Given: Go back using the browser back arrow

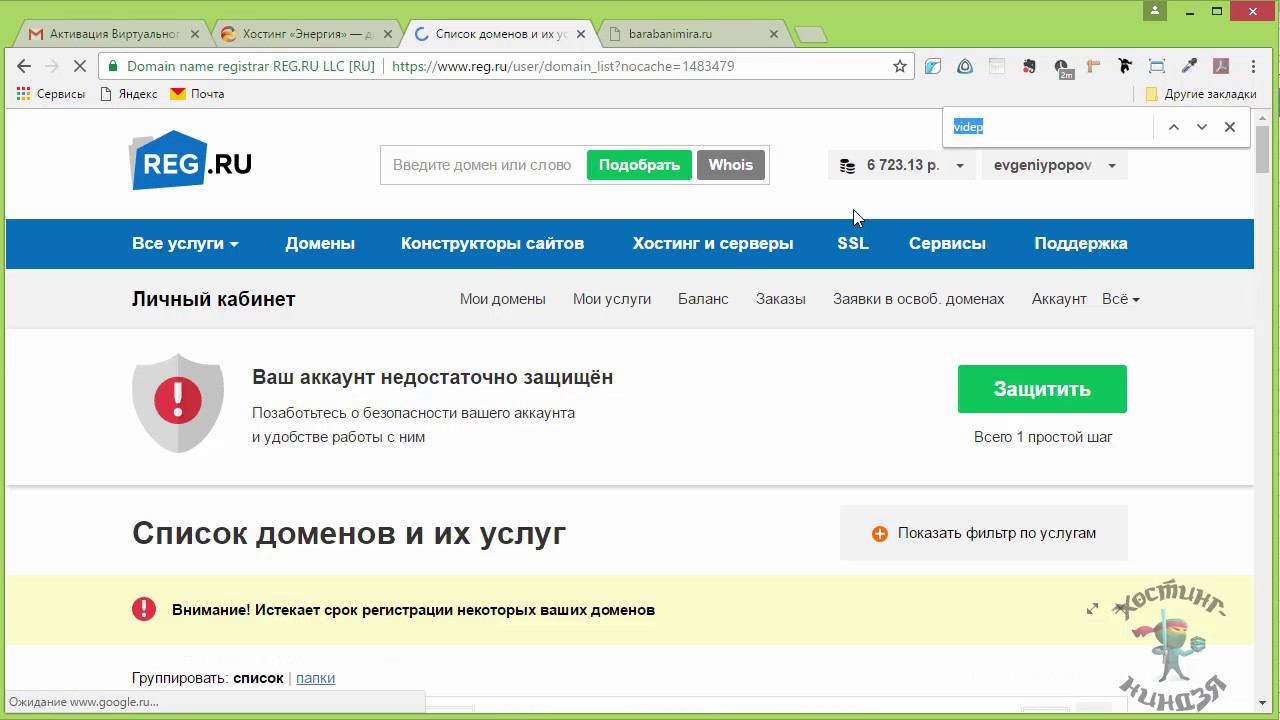Looking at the screenshot, I should pos(24,66).
